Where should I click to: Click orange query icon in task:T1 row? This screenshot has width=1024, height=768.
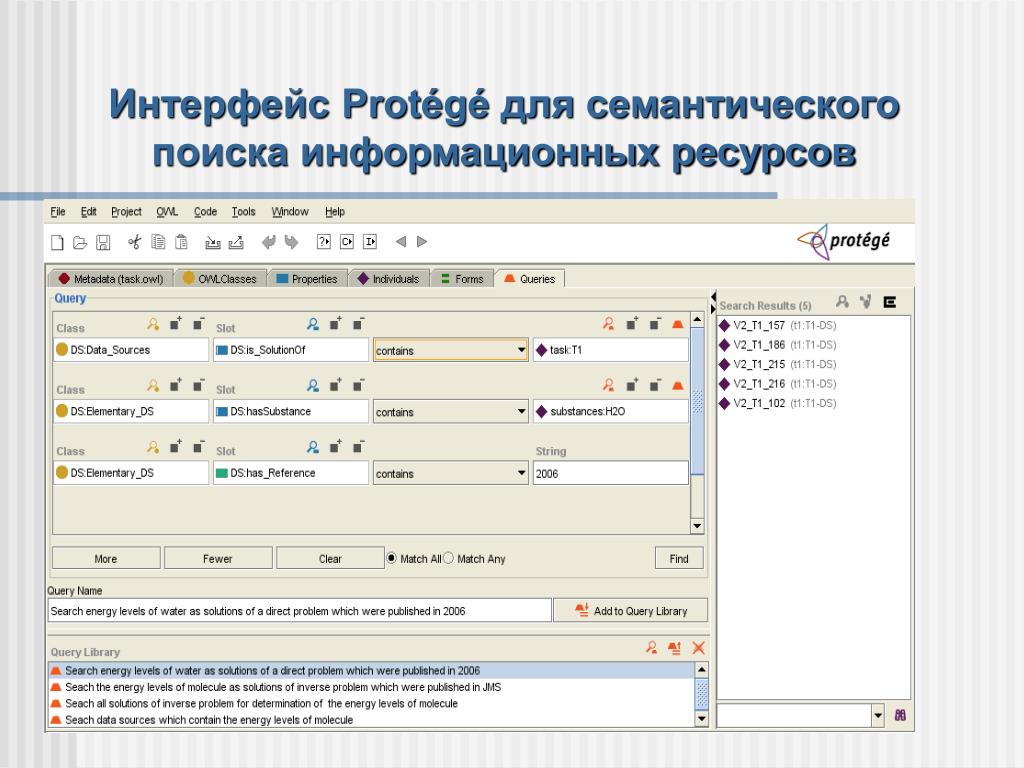[678, 324]
